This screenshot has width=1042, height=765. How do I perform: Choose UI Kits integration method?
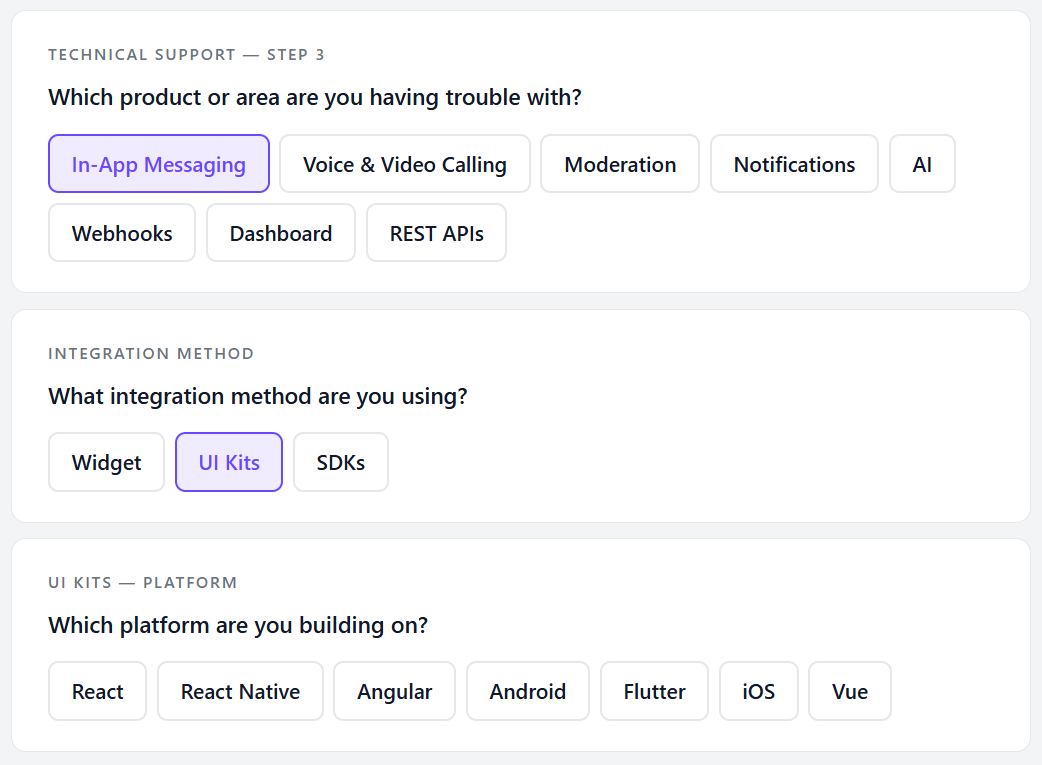click(229, 463)
